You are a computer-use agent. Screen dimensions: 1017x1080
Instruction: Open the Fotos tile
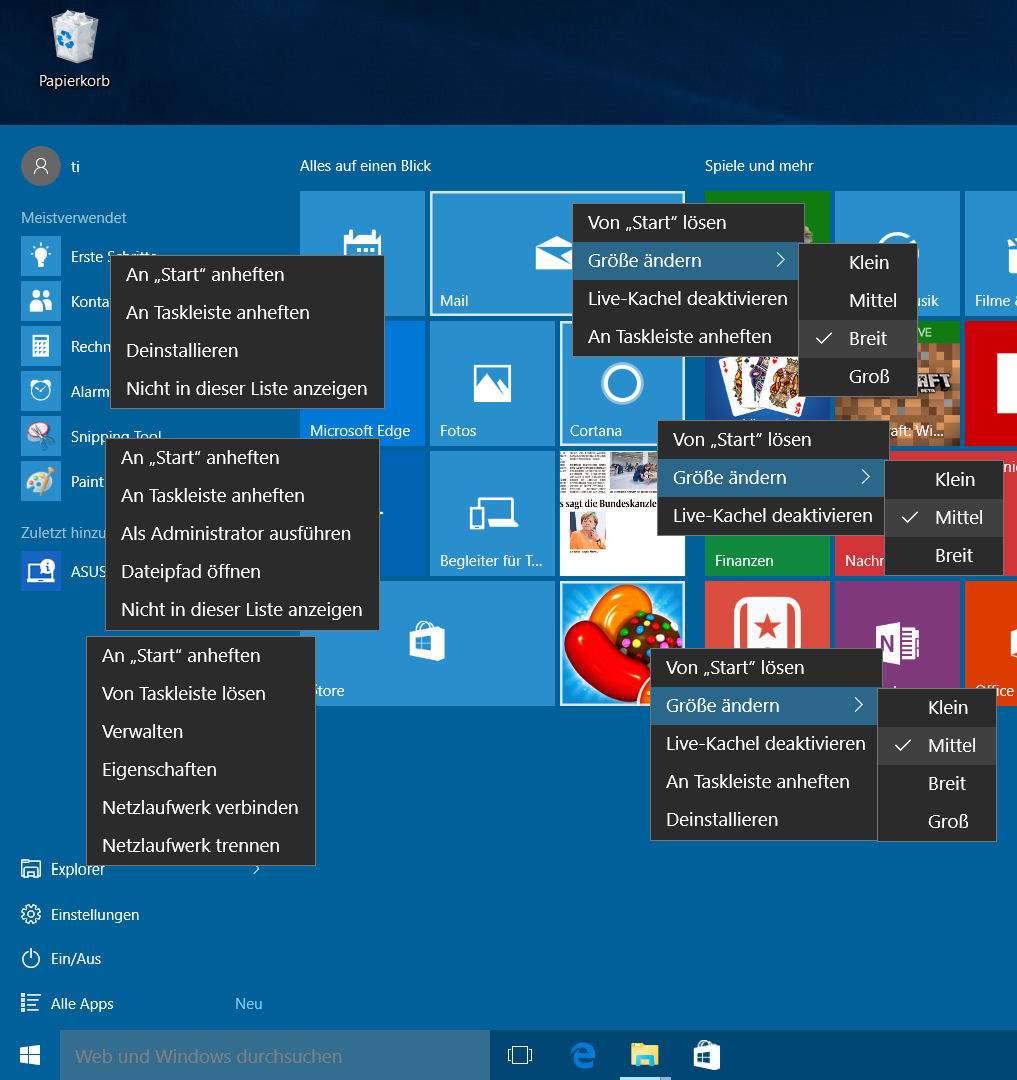coord(492,385)
